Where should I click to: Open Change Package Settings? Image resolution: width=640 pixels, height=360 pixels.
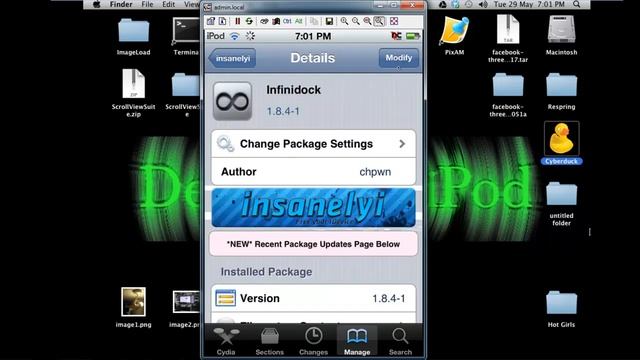click(313, 144)
